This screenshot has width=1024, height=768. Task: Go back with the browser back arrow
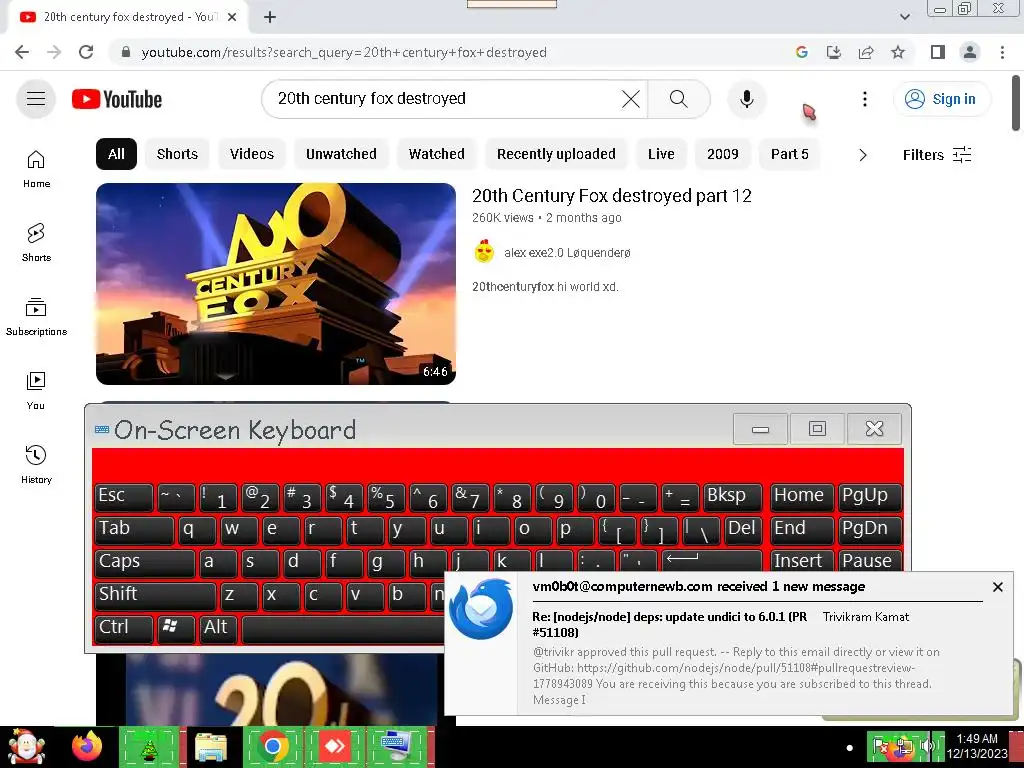[22, 52]
